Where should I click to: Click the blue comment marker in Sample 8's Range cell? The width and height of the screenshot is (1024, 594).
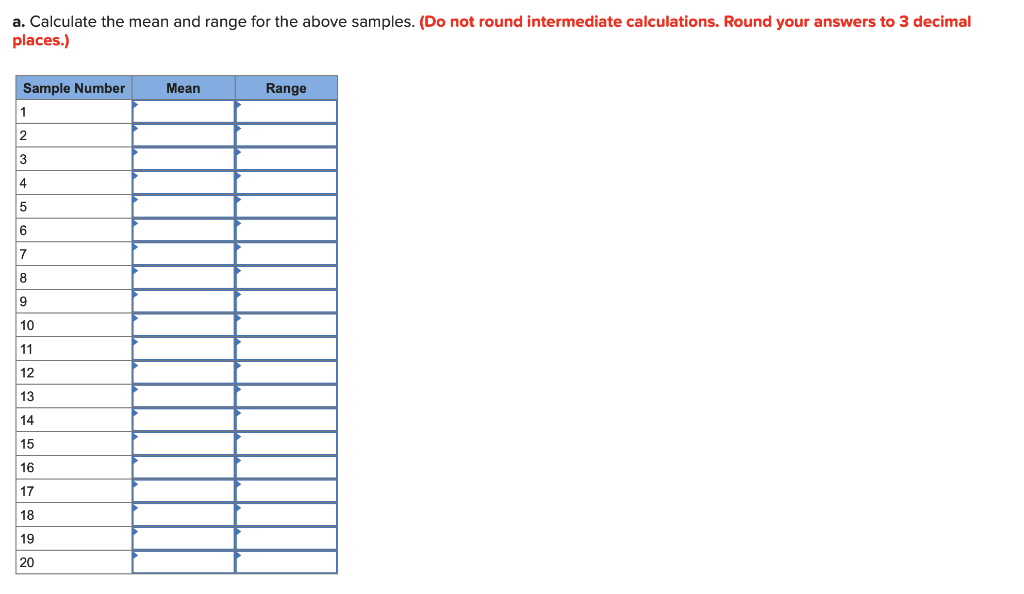(x=238, y=273)
